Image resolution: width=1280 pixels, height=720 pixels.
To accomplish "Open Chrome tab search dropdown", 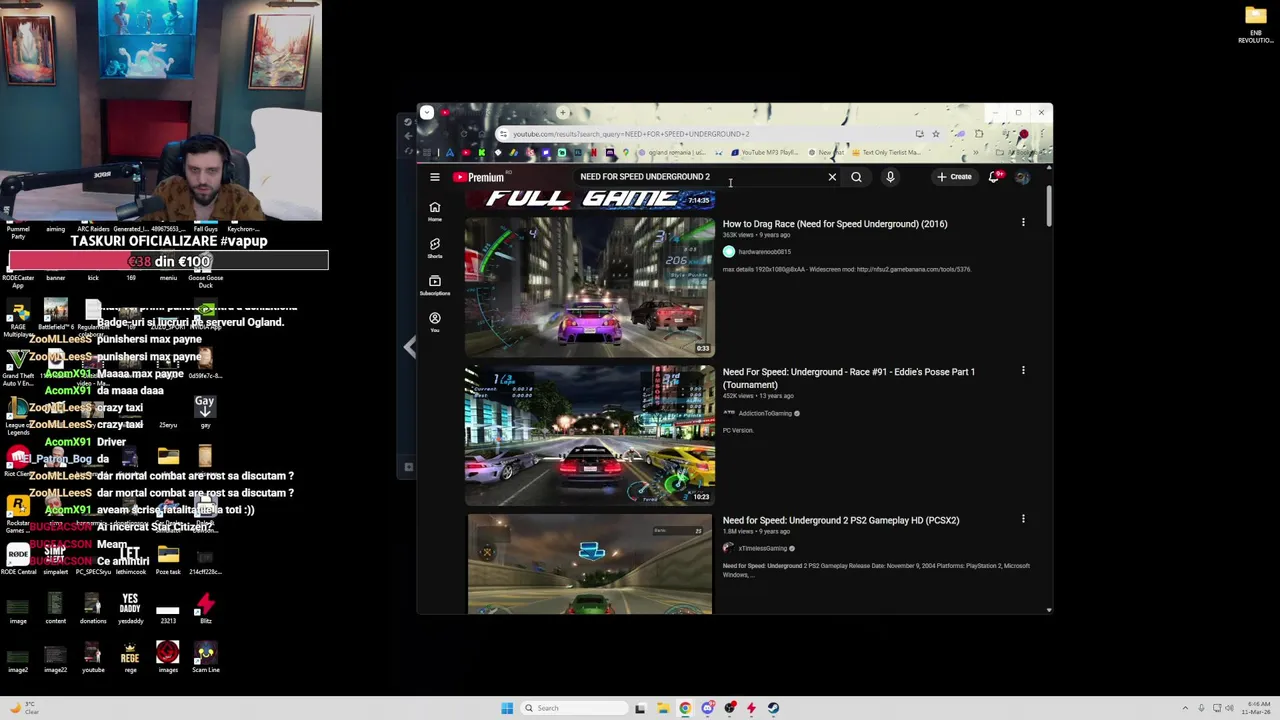I will click(427, 112).
